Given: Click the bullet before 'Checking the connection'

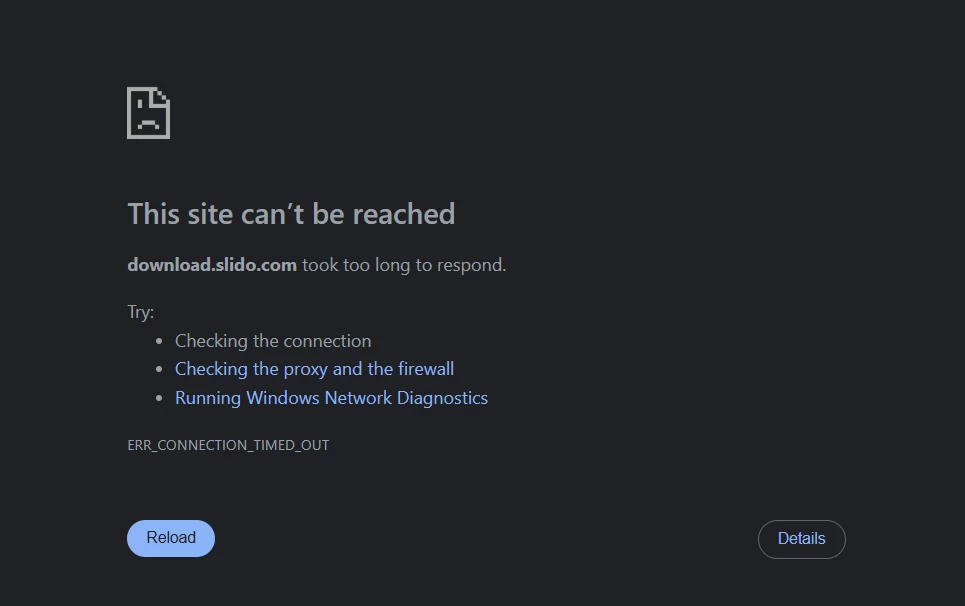Looking at the screenshot, I should pyautogui.click(x=159, y=342).
